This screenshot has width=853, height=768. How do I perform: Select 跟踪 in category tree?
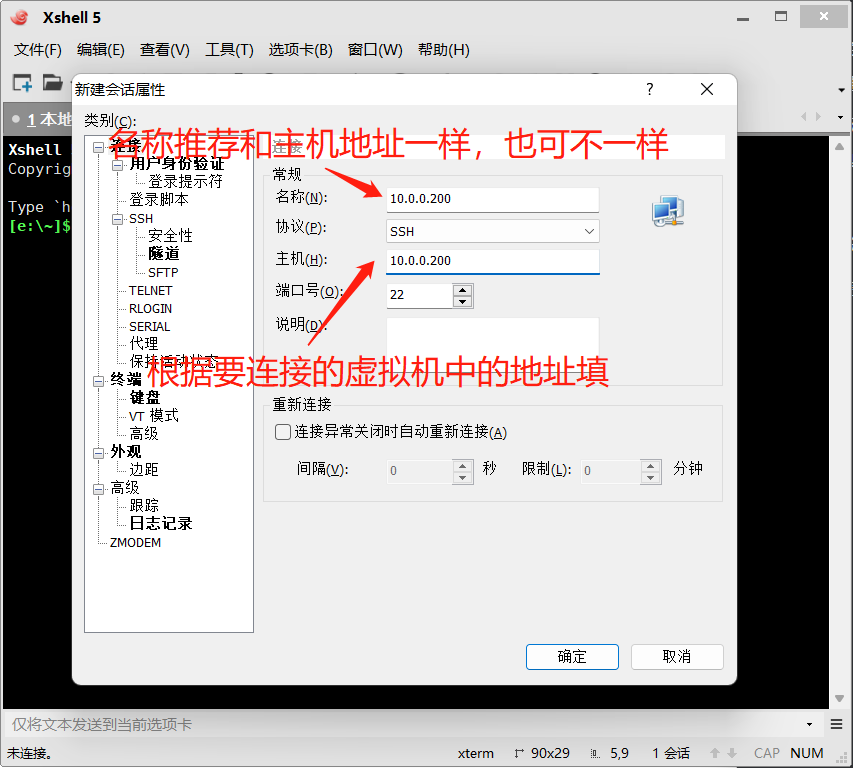(x=144, y=506)
